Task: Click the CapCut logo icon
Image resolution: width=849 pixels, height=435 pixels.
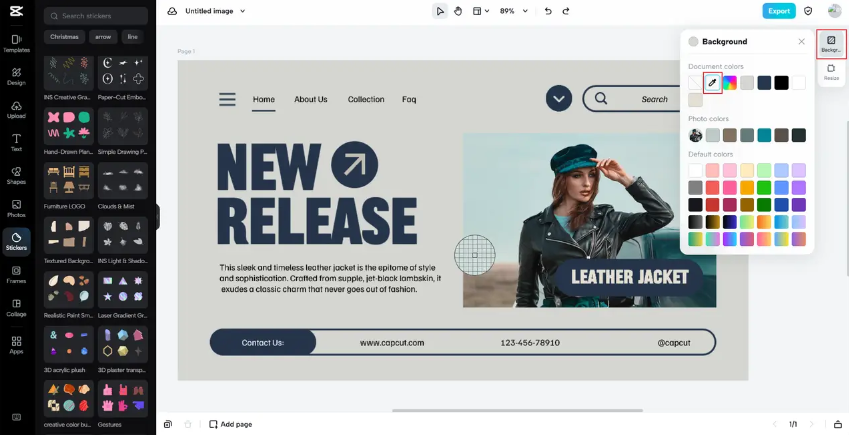Action: point(16,11)
